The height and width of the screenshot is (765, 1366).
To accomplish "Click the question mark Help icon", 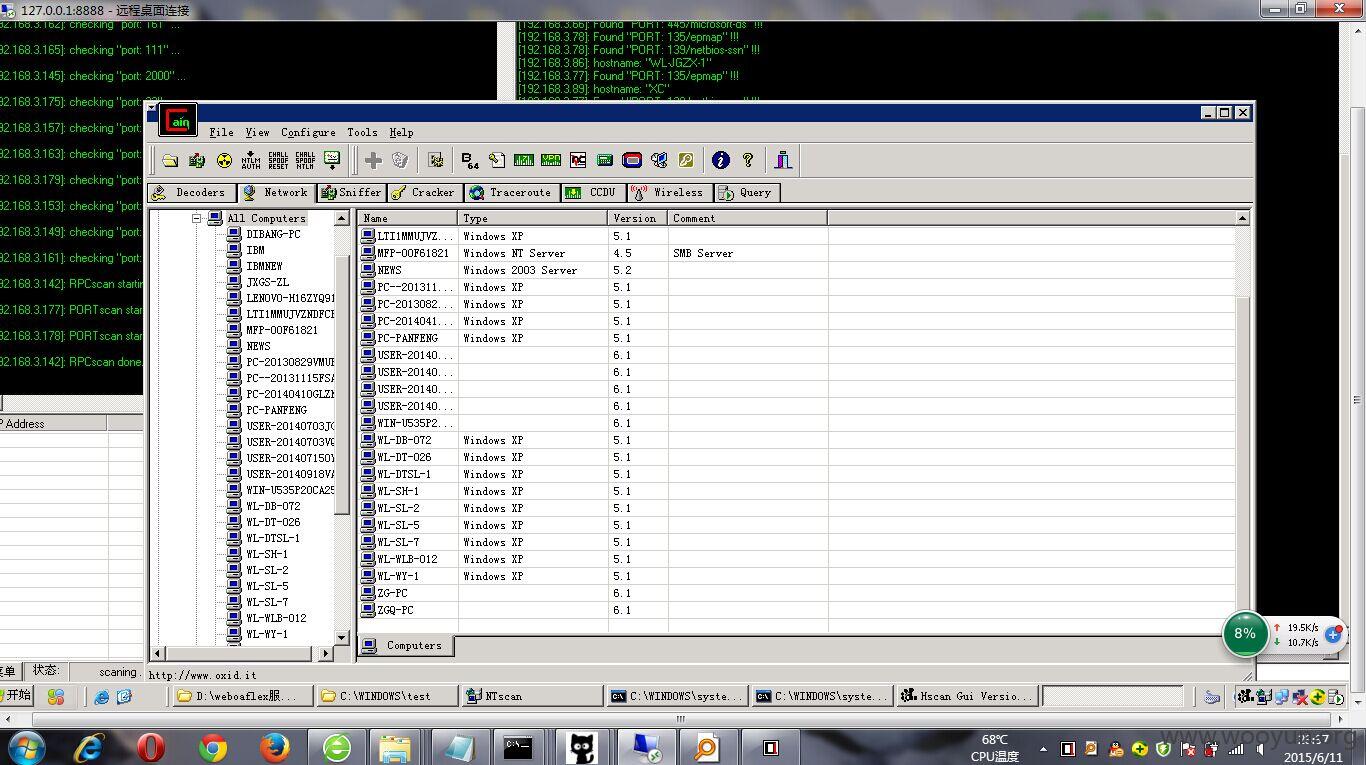I will tap(748, 160).
